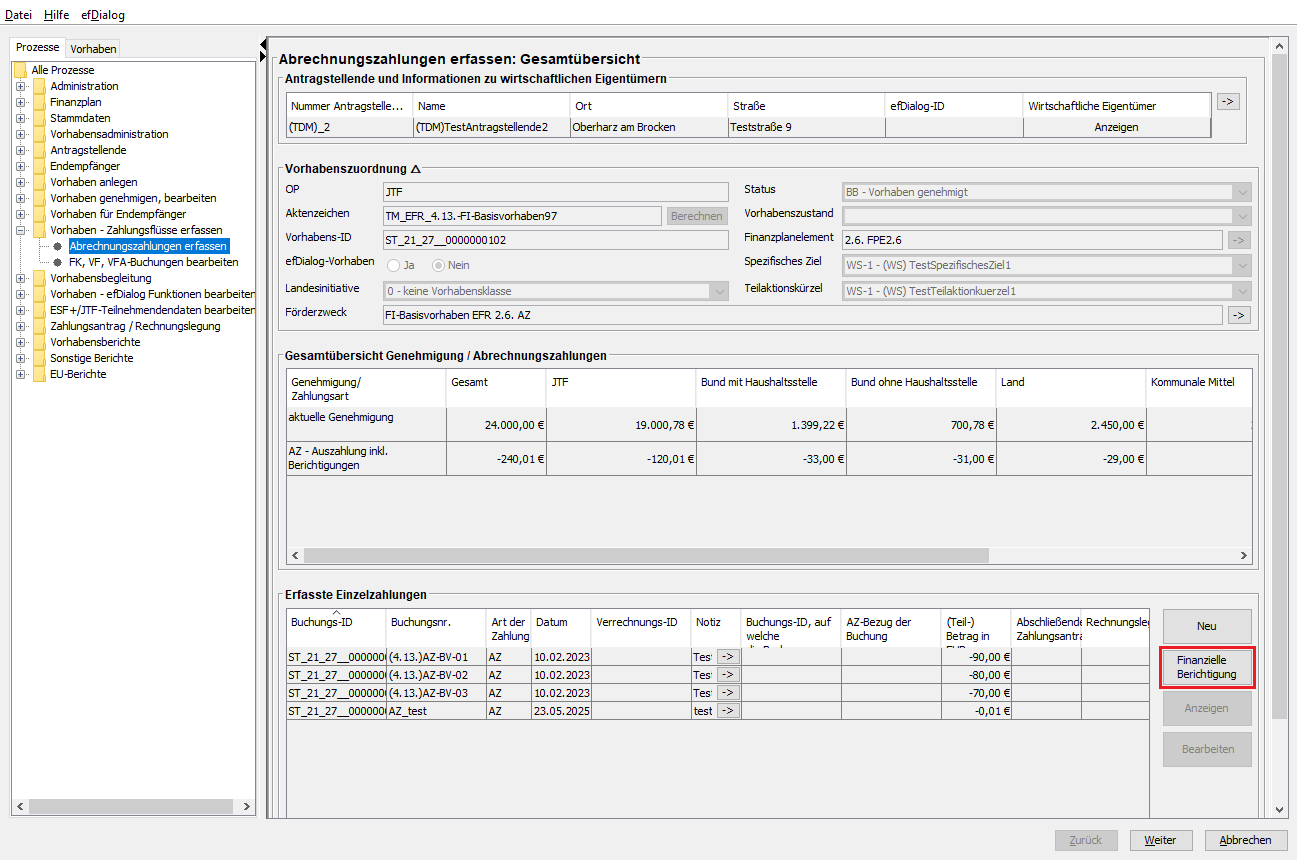This screenshot has height=860, width=1297.
Task: Switch to the Vorhaben tab
Action: pos(93,49)
